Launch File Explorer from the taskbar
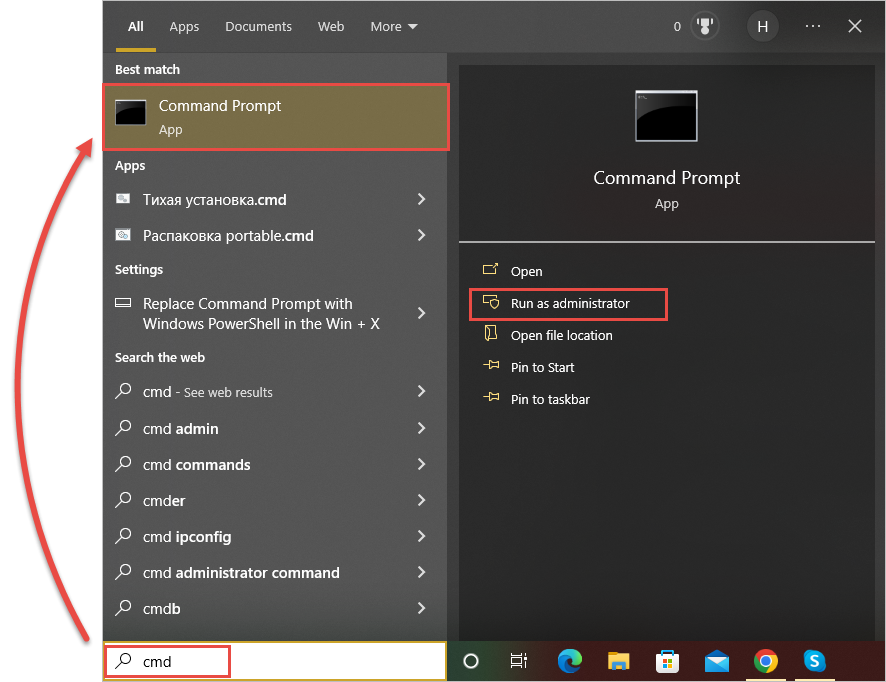 [619, 661]
